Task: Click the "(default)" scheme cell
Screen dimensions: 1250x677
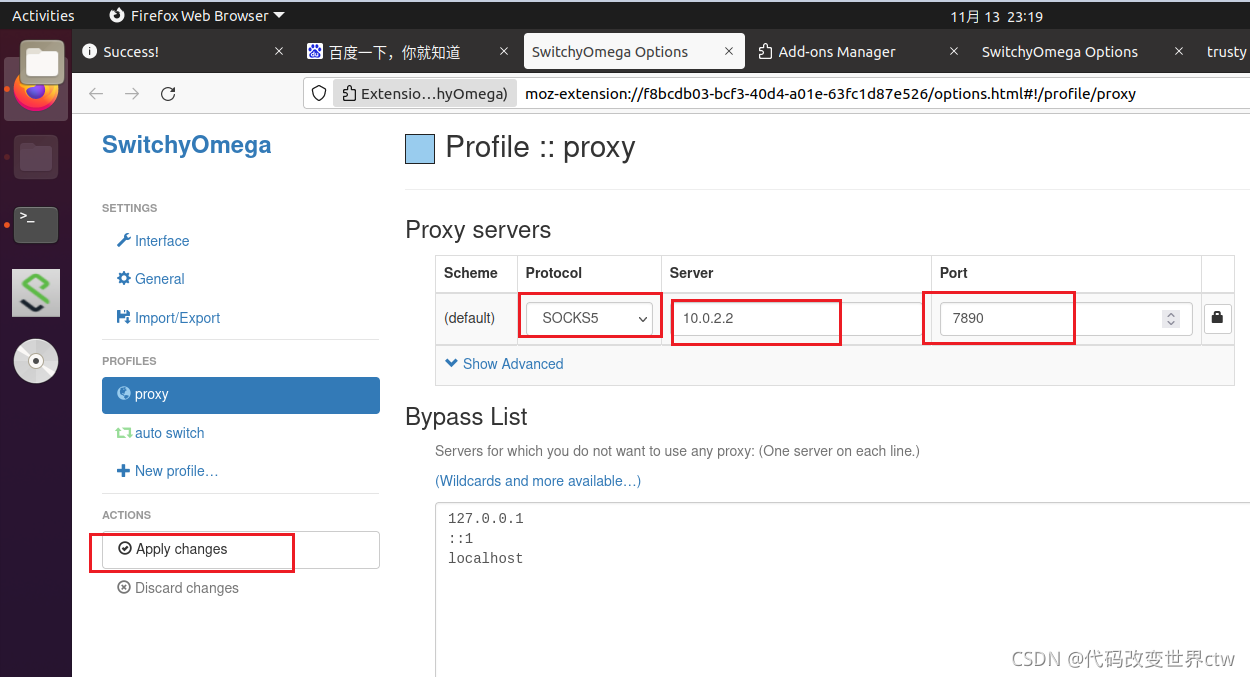Action: point(470,318)
